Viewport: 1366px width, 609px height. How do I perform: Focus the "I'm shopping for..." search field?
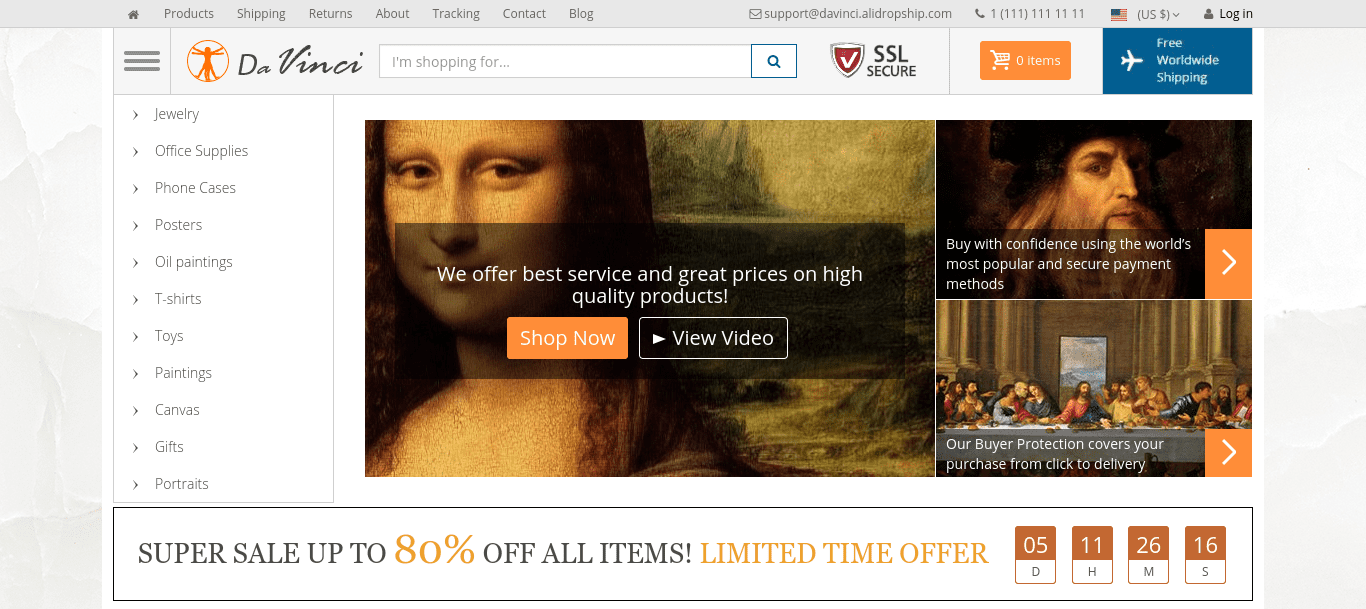click(x=565, y=61)
